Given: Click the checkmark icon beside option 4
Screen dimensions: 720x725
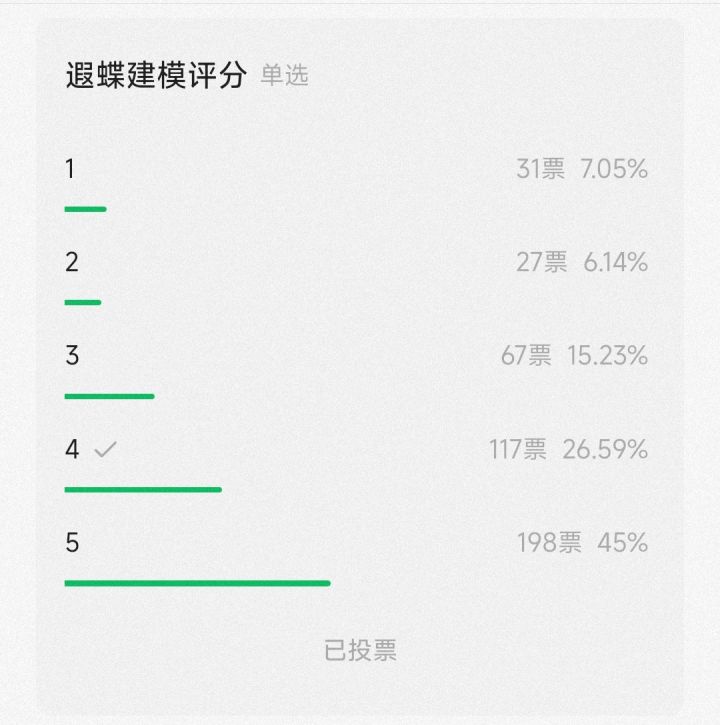Looking at the screenshot, I should (x=105, y=450).
